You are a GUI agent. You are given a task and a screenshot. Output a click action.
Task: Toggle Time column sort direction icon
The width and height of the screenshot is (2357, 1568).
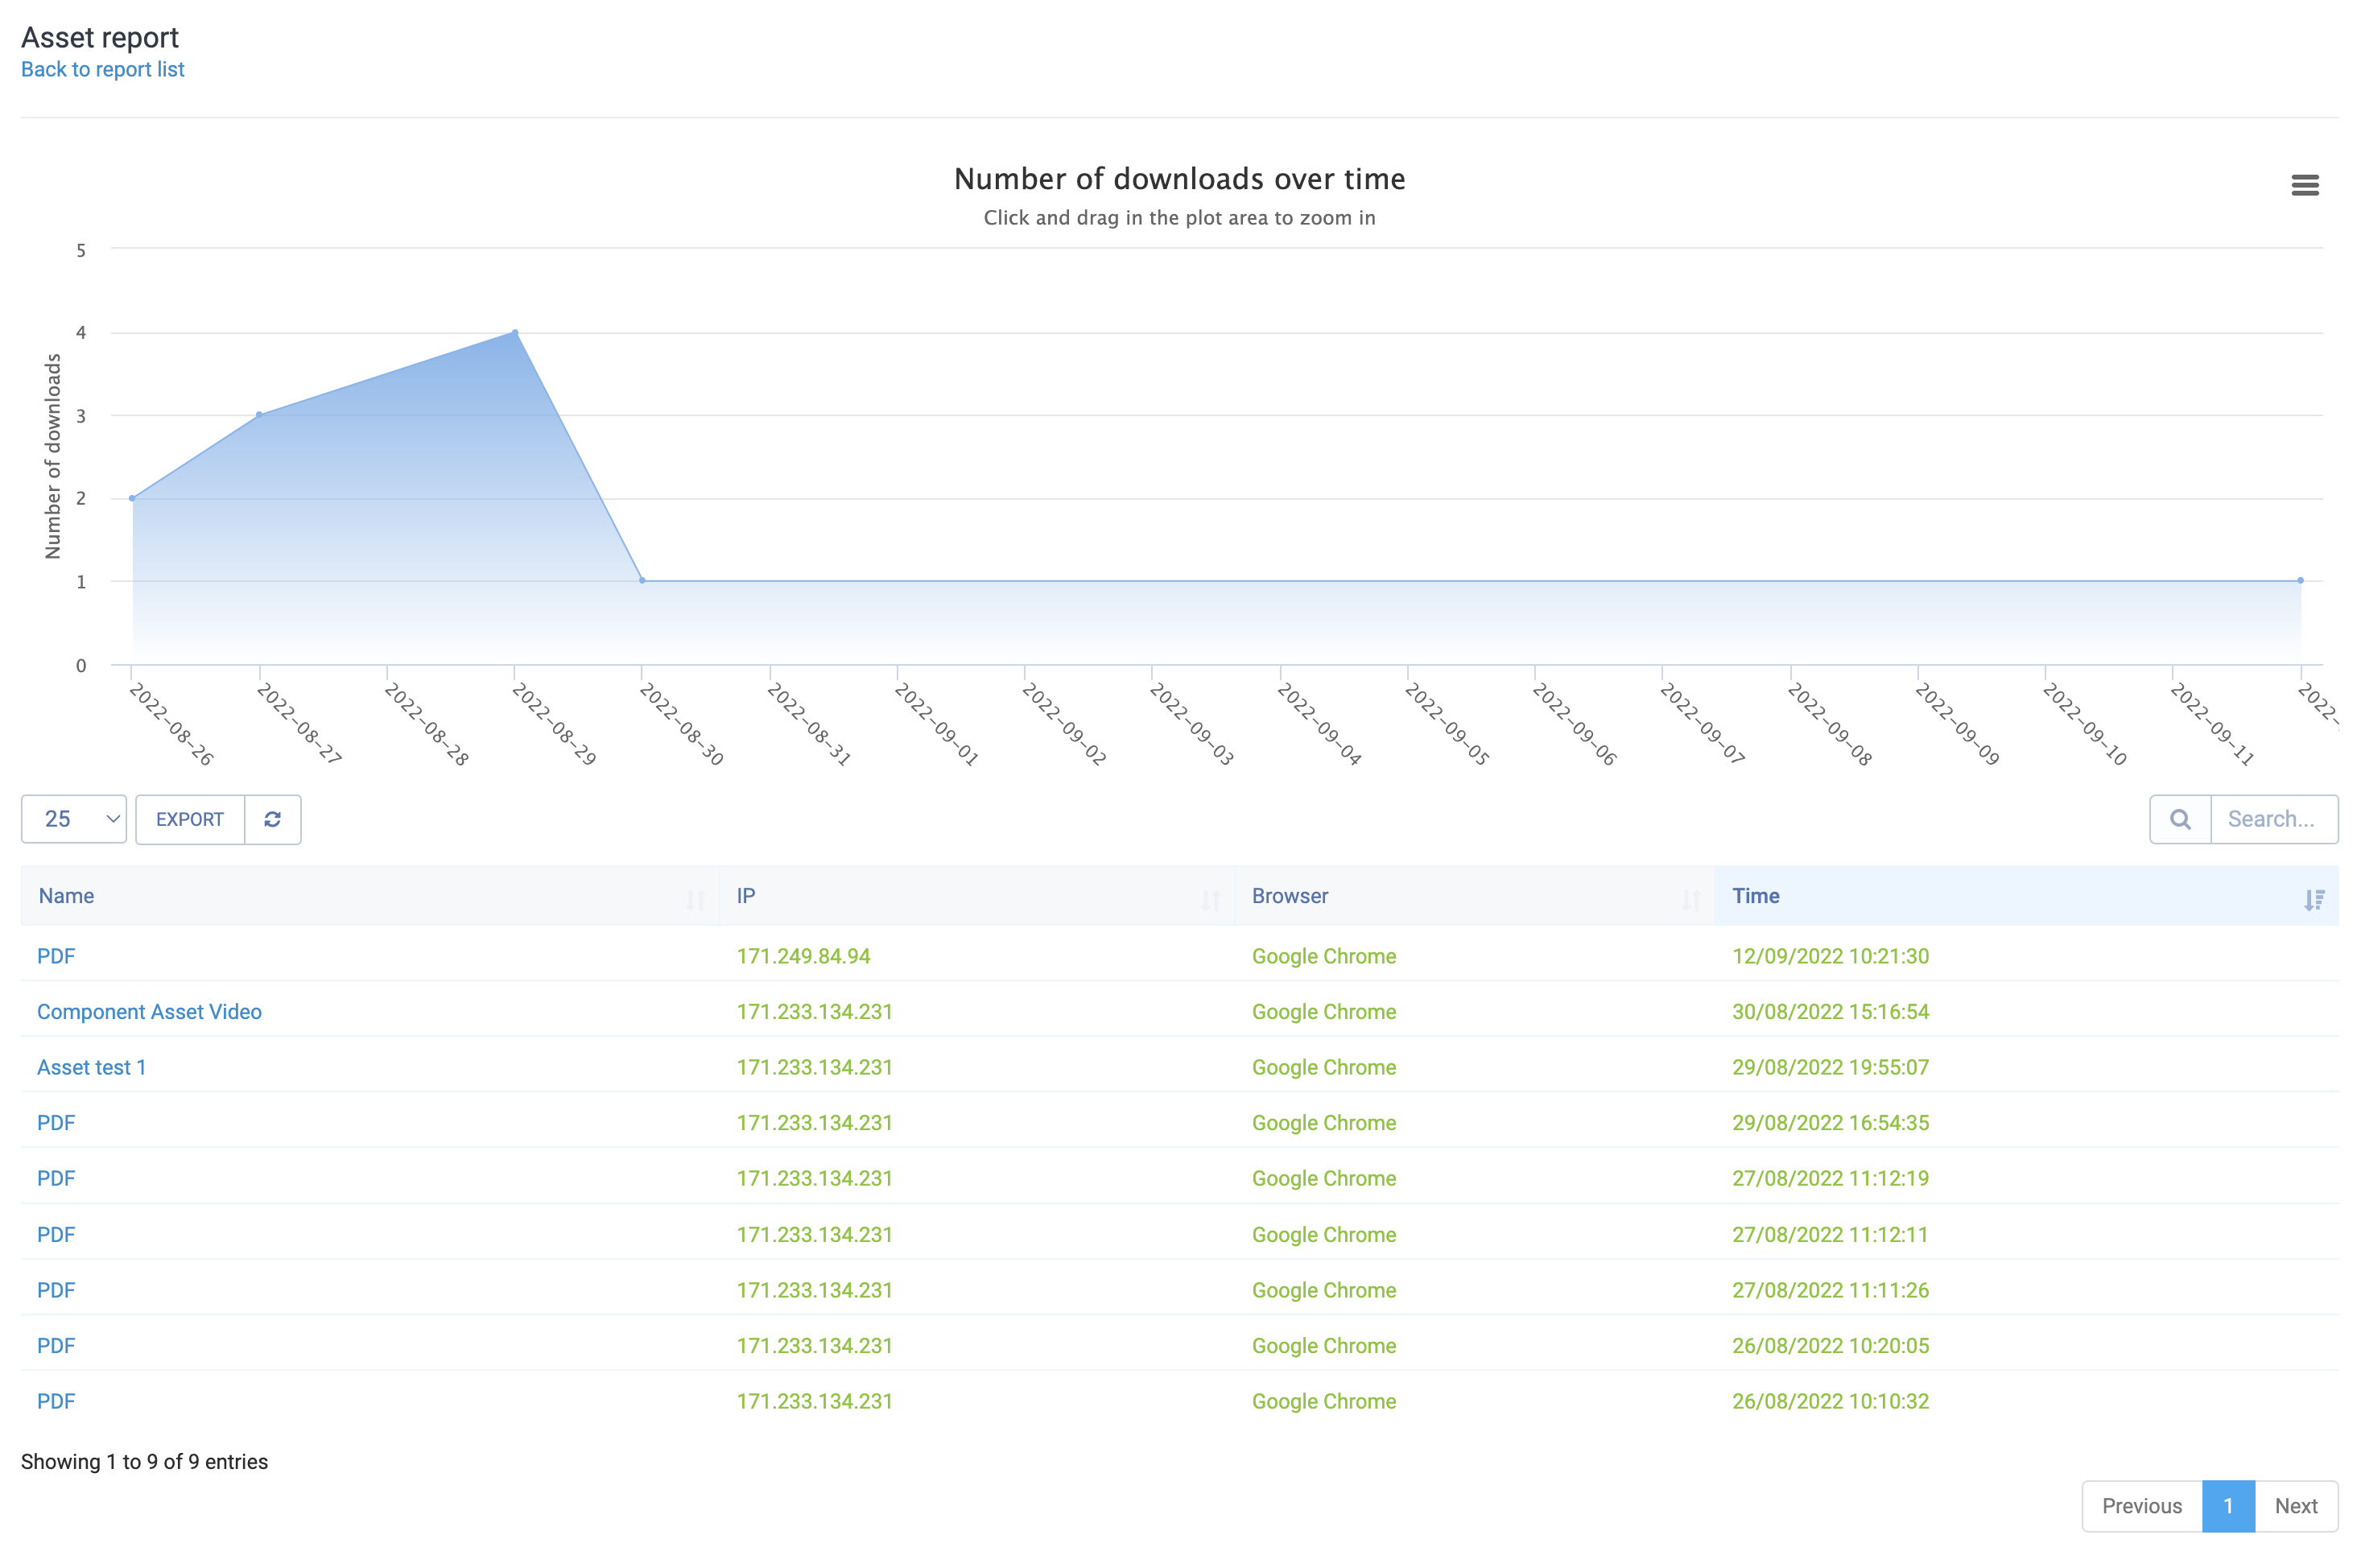tap(2313, 899)
